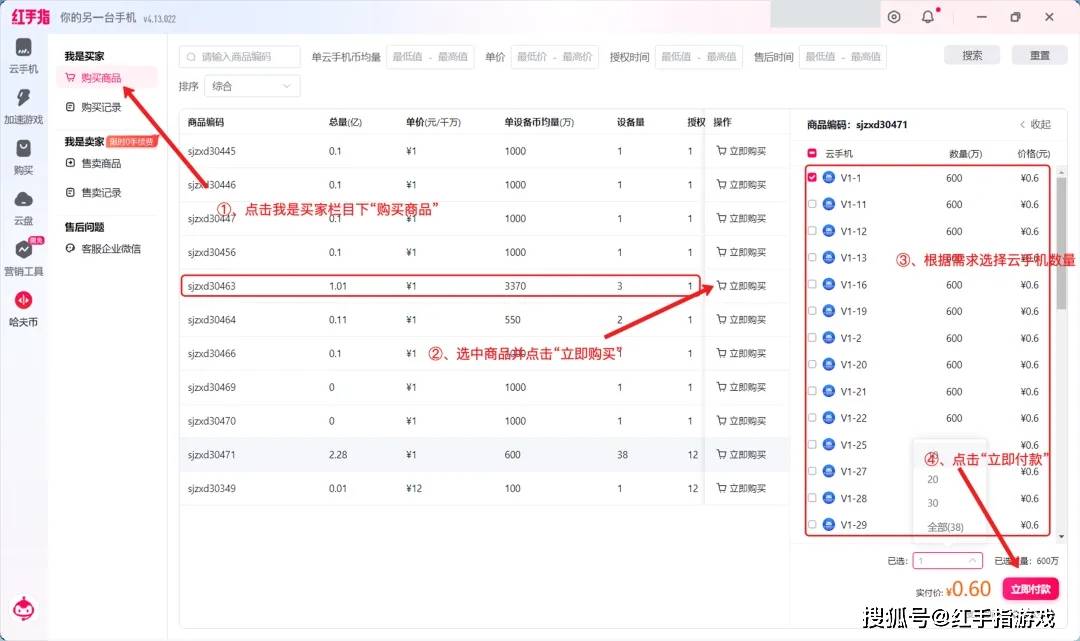This screenshot has width=1080, height=641.
Task: Click 立即购买 for sjzxd30445
Action: [x=741, y=151]
